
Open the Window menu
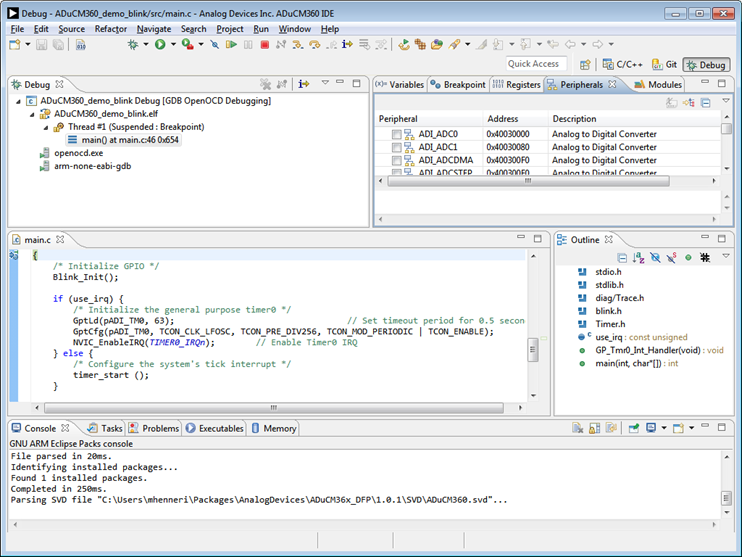coord(294,29)
